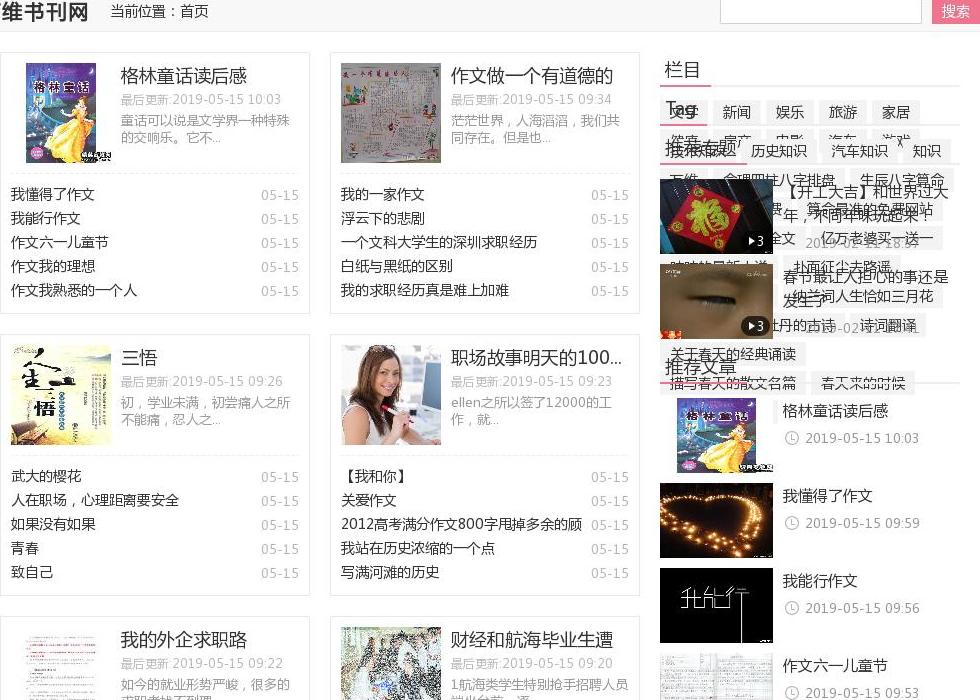Open the 三悟 book cover thumbnail
This screenshot has height=700, width=980.
(61, 394)
